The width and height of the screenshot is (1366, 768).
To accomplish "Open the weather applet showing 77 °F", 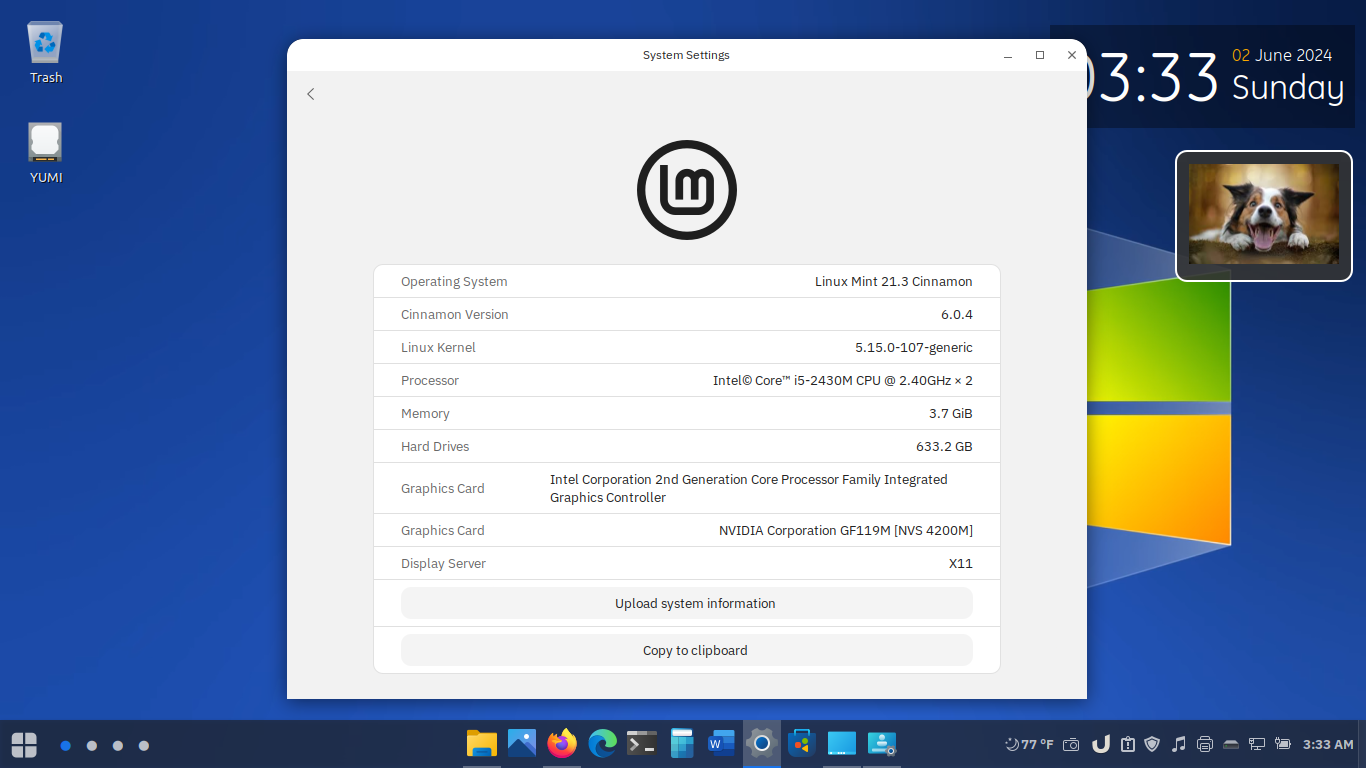I will (1029, 744).
